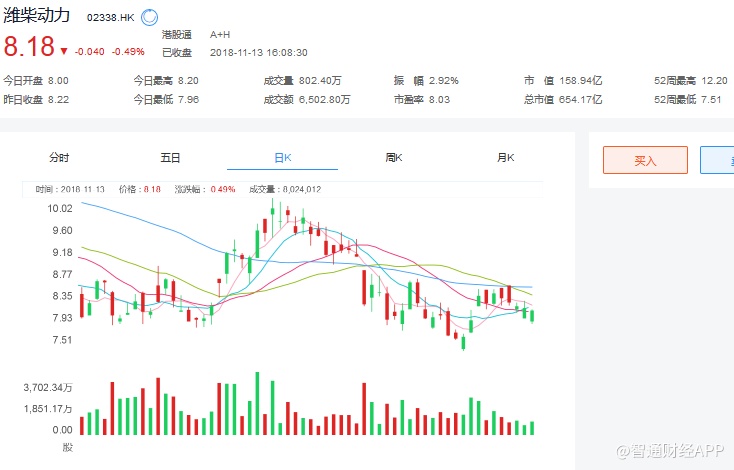
Task: Click the 3,702.34万 volume axis label
Action: 47,386
